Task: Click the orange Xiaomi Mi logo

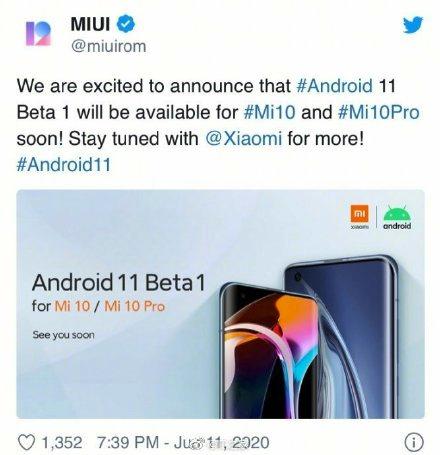Action: tap(360, 213)
